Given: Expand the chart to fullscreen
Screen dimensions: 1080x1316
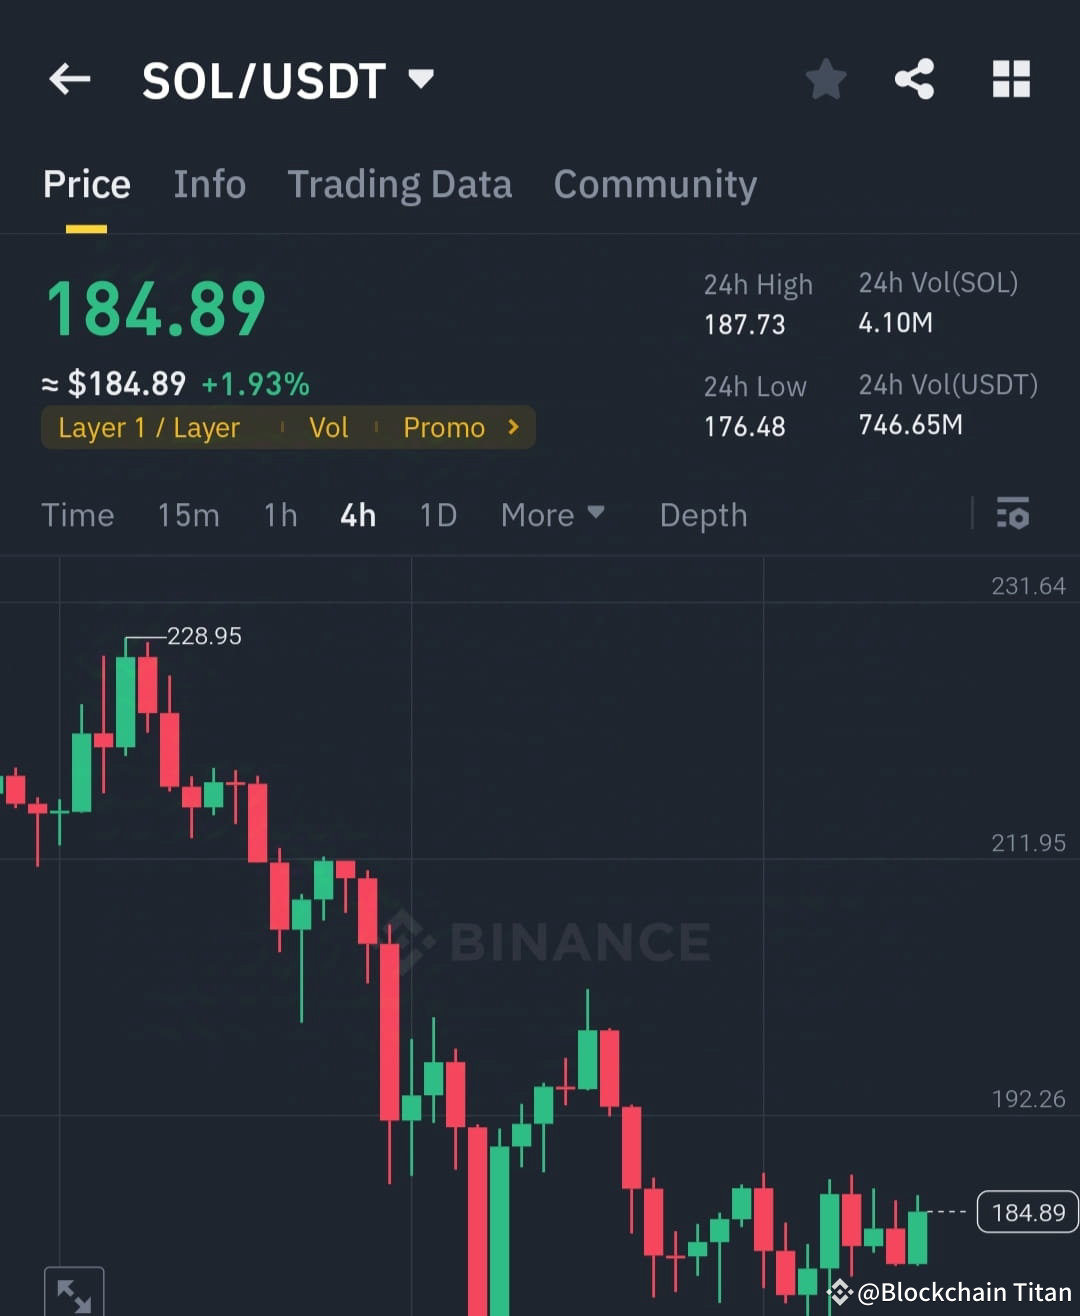Looking at the screenshot, I should pyautogui.click(x=73, y=1294).
